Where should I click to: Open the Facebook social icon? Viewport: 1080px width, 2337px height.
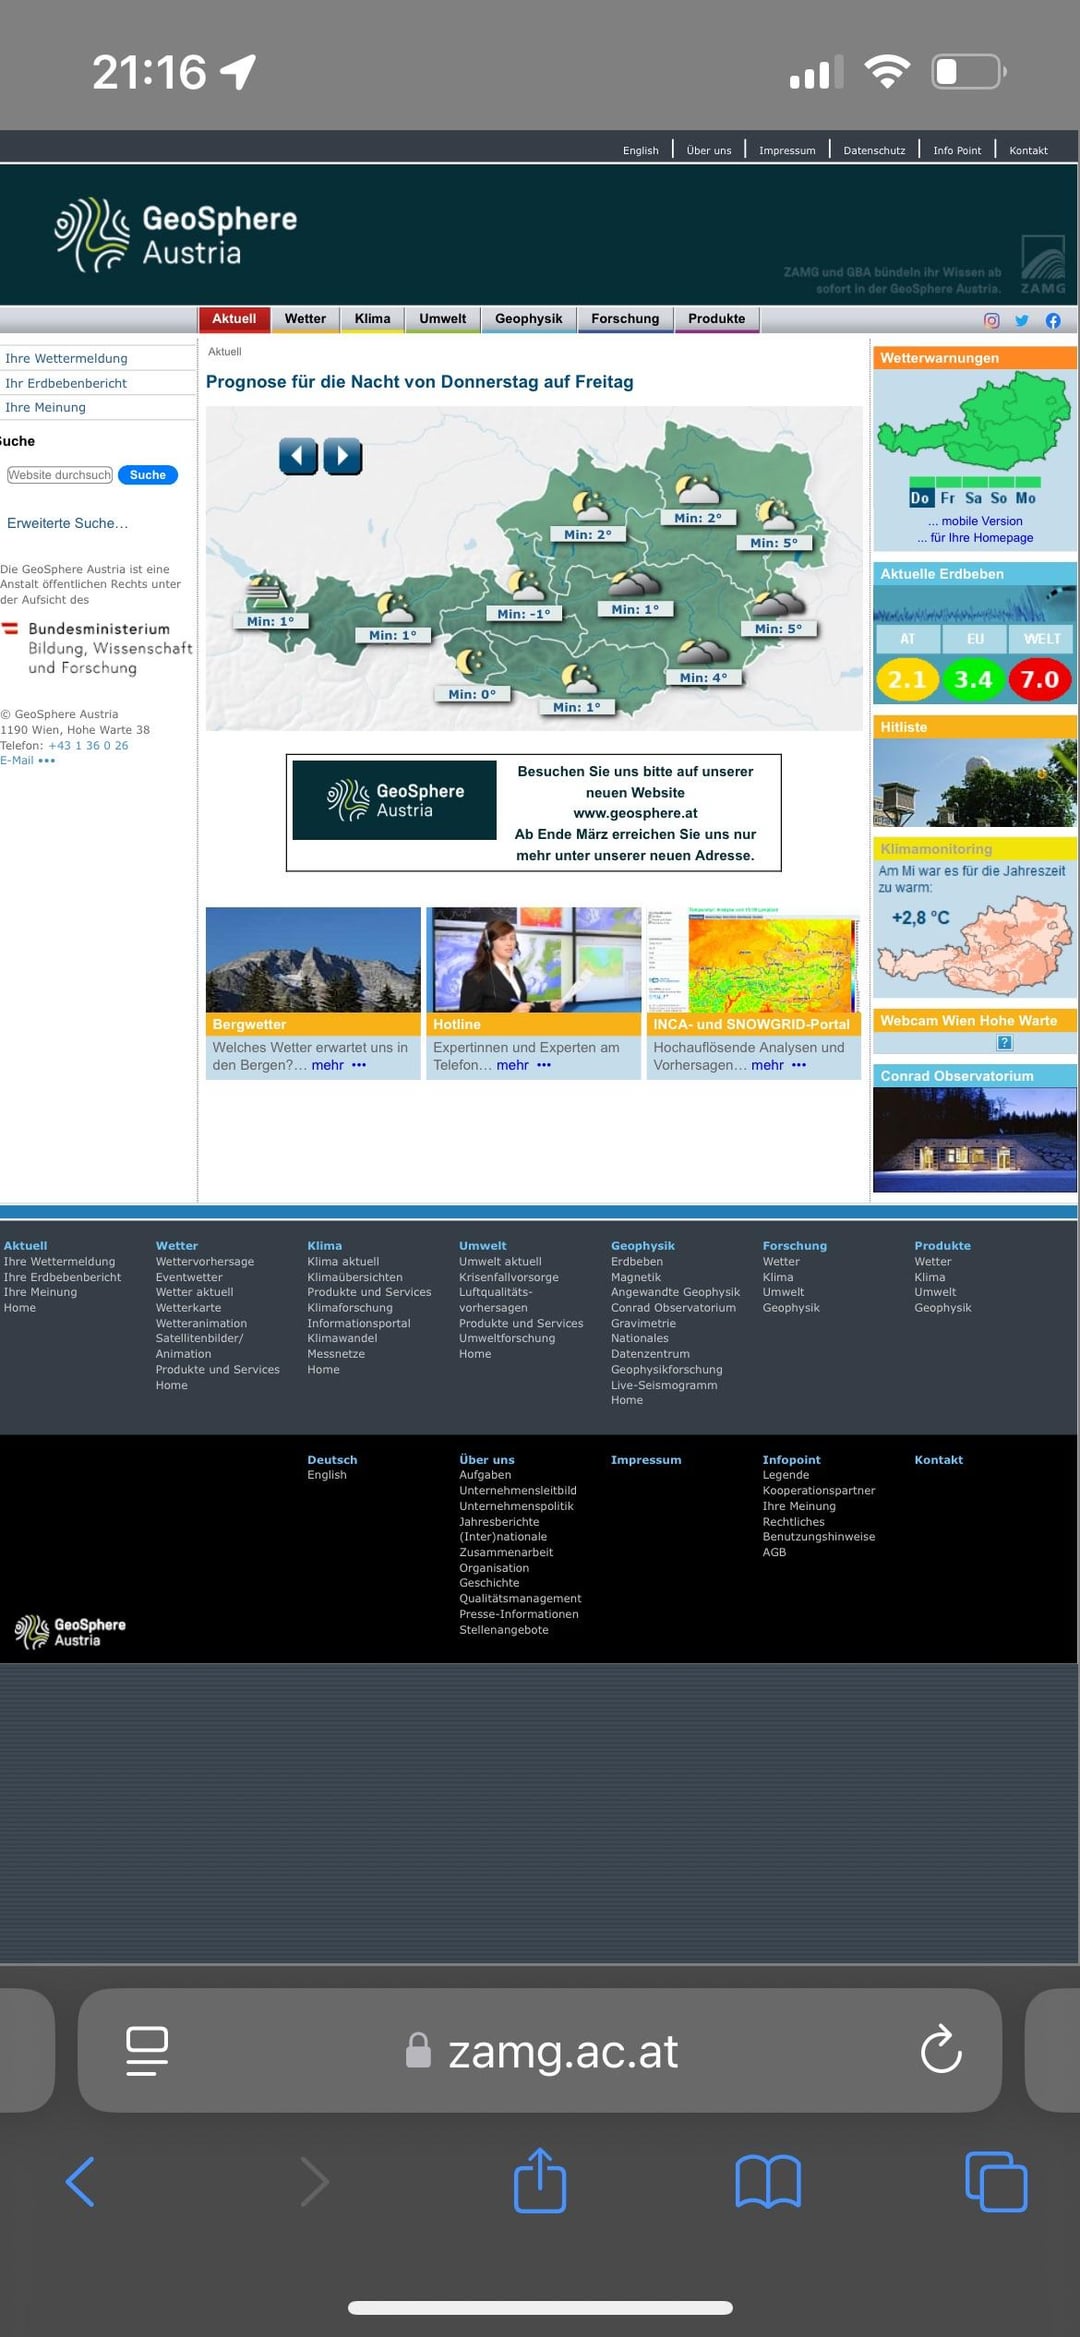tap(1053, 321)
